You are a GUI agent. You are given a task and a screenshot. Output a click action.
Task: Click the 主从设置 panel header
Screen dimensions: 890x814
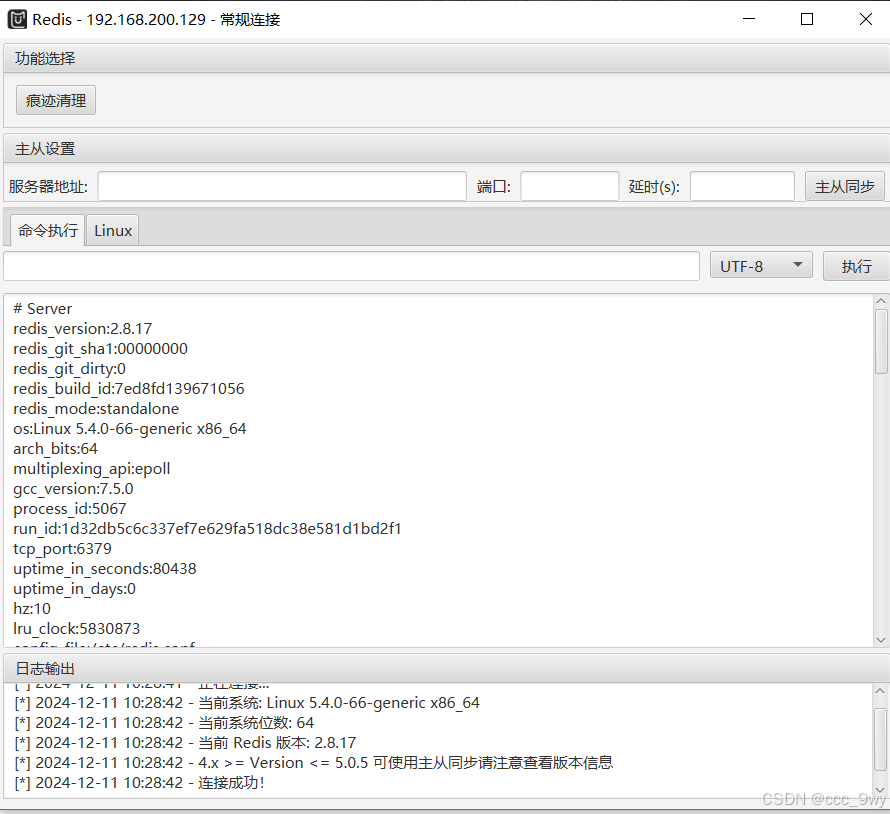[x=446, y=149]
